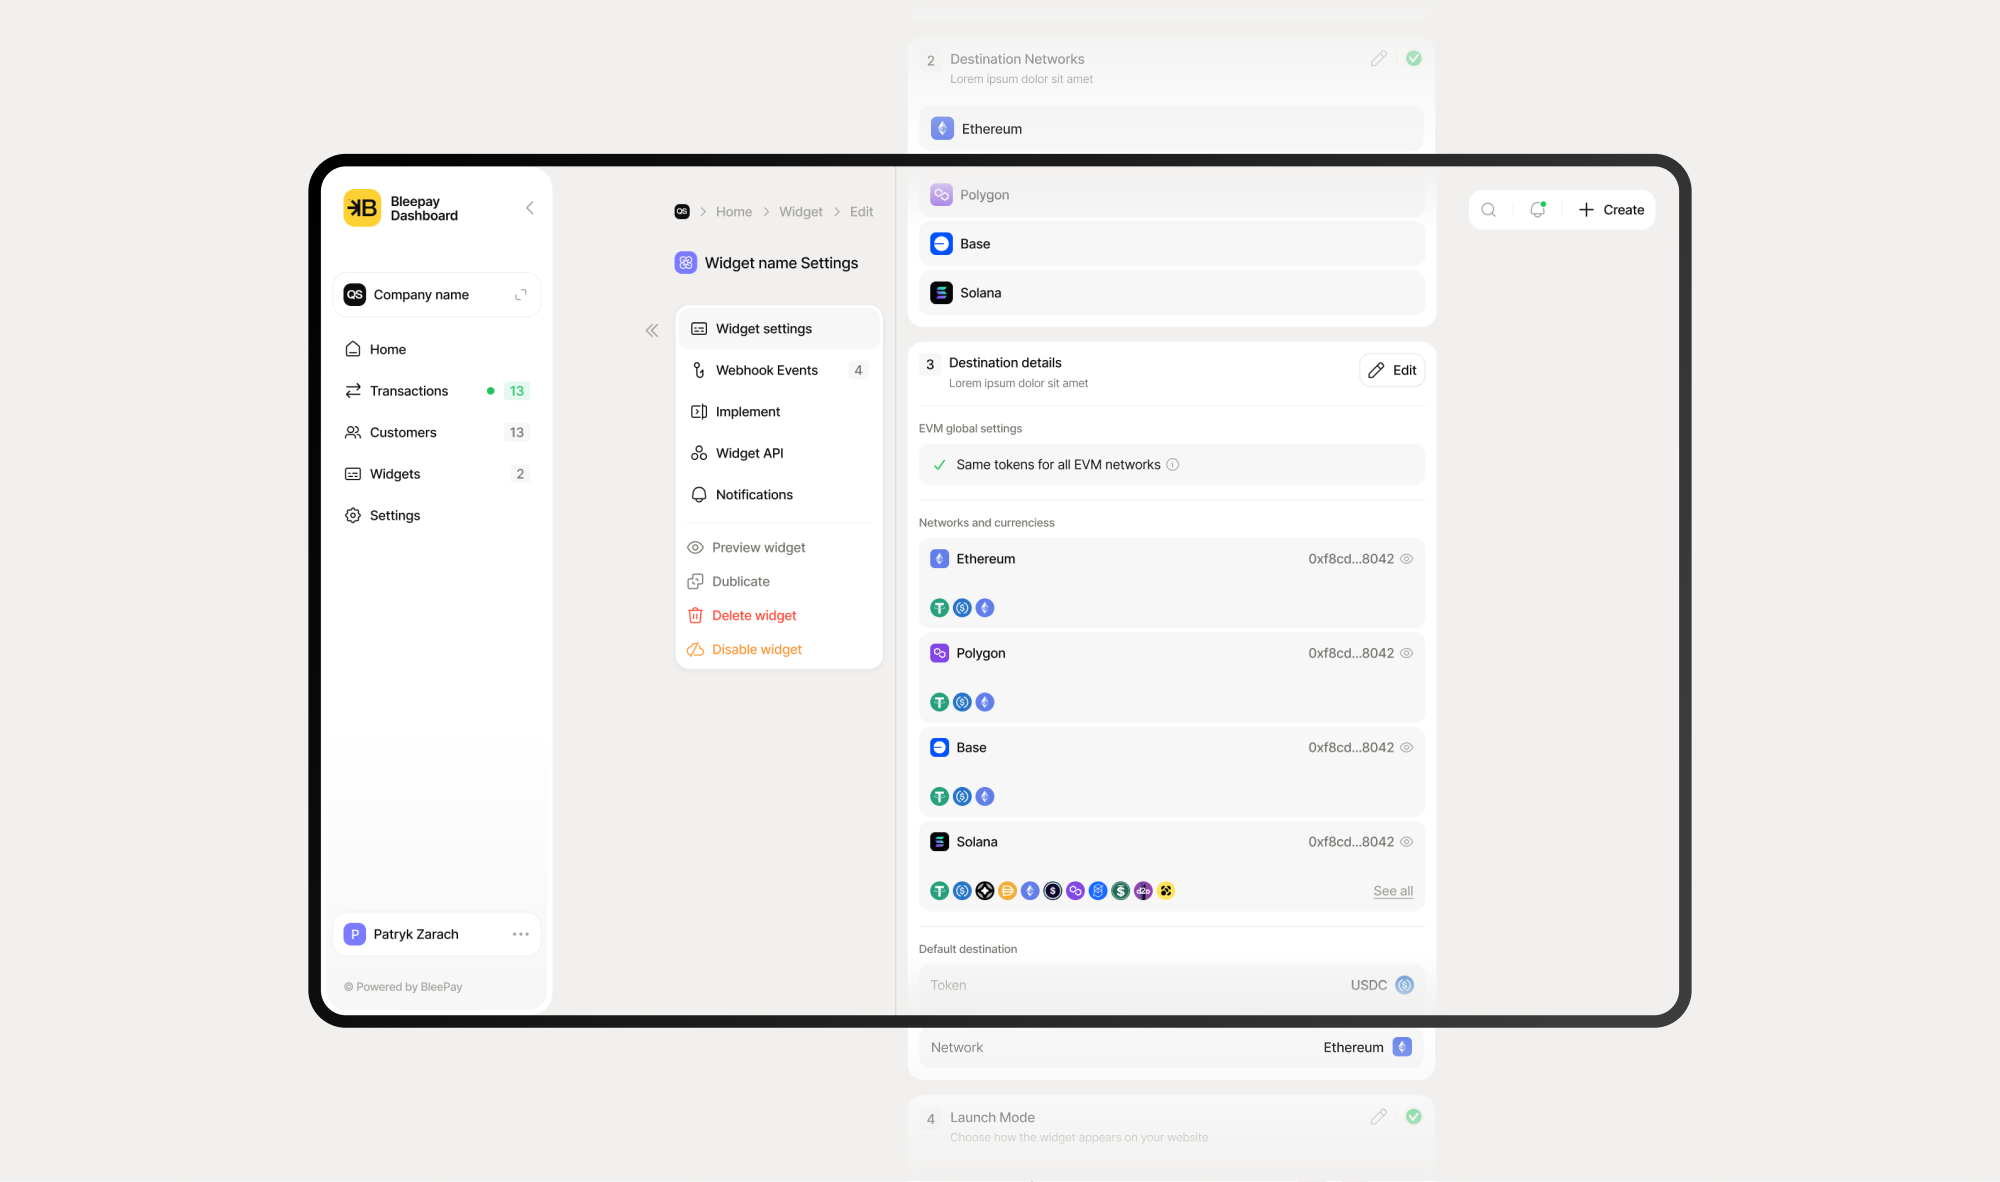Open Transactions in sidebar
The height and width of the screenshot is (1182, 2000).
(x=437, y=391)
